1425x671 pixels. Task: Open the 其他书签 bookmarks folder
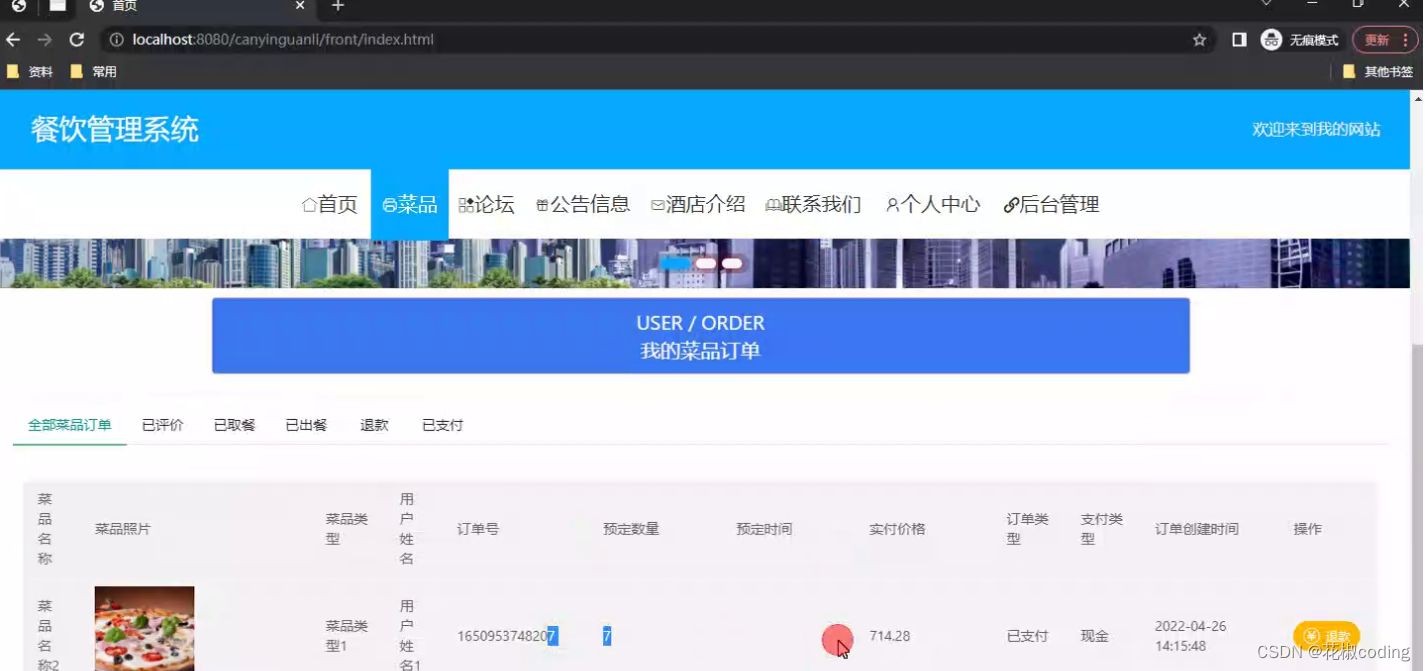click(1378, 72)
